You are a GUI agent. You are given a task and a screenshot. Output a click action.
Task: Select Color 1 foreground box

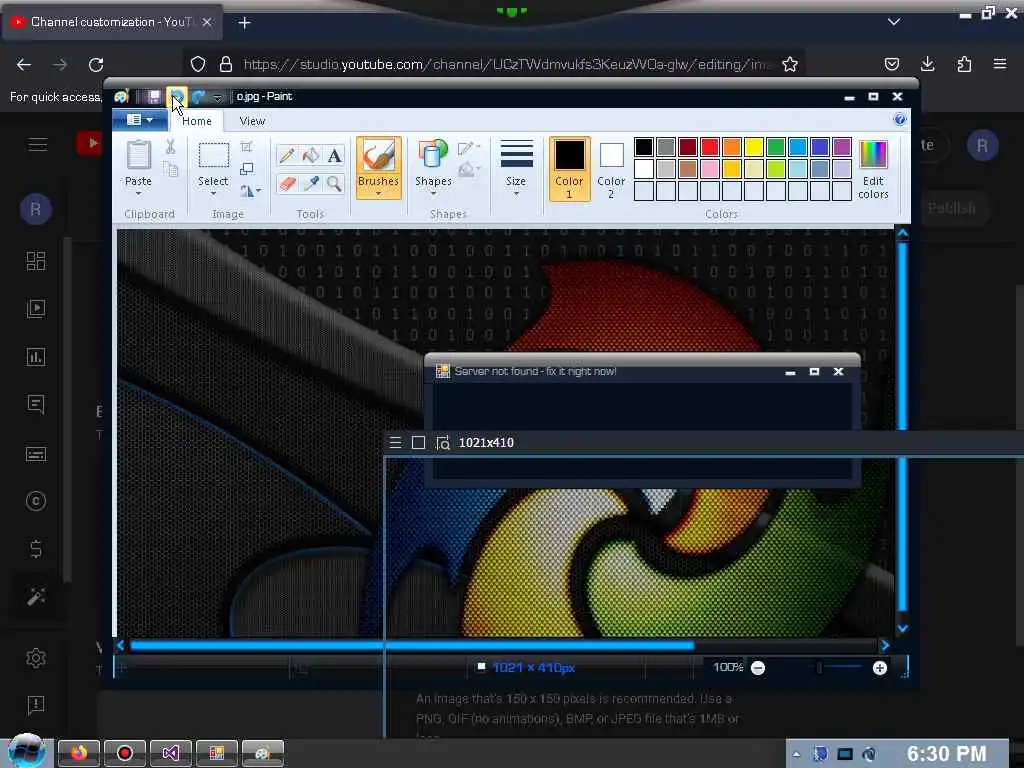point(569,169)
